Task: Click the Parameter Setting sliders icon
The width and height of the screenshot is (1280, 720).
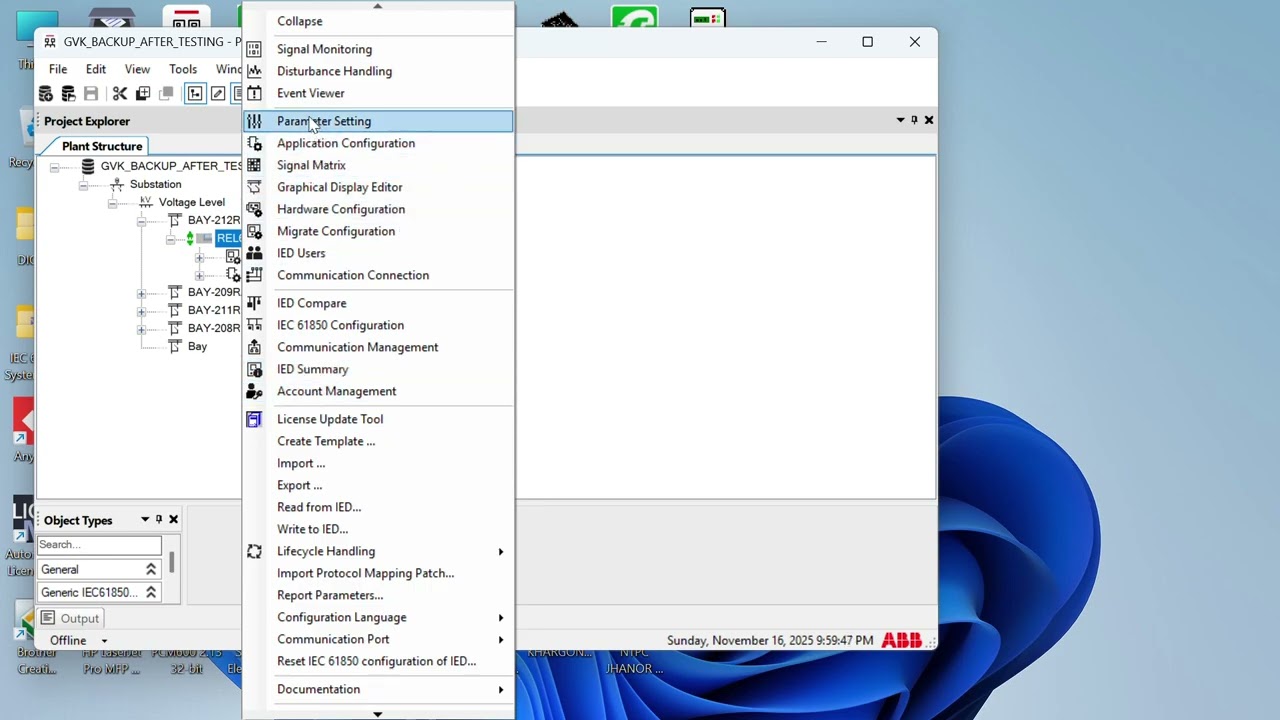Action: [x=254, y=121]
